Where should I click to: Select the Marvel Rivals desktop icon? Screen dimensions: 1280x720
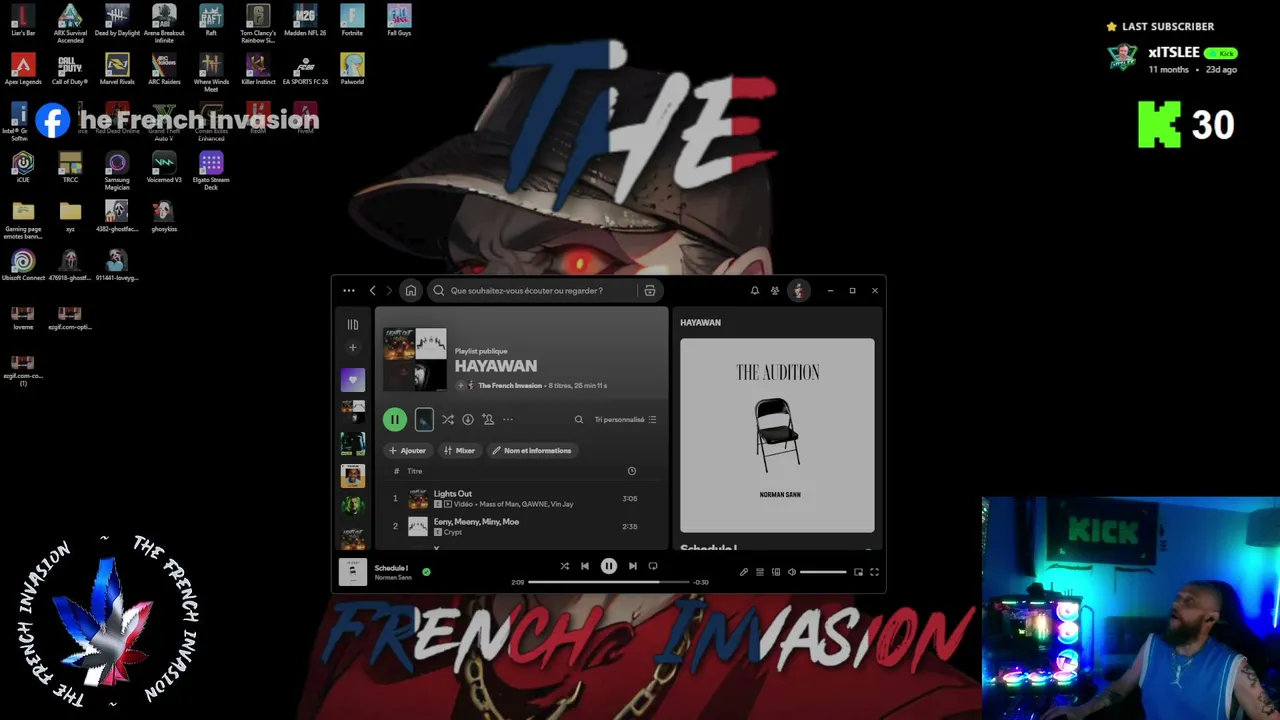[x=117, y=69]
